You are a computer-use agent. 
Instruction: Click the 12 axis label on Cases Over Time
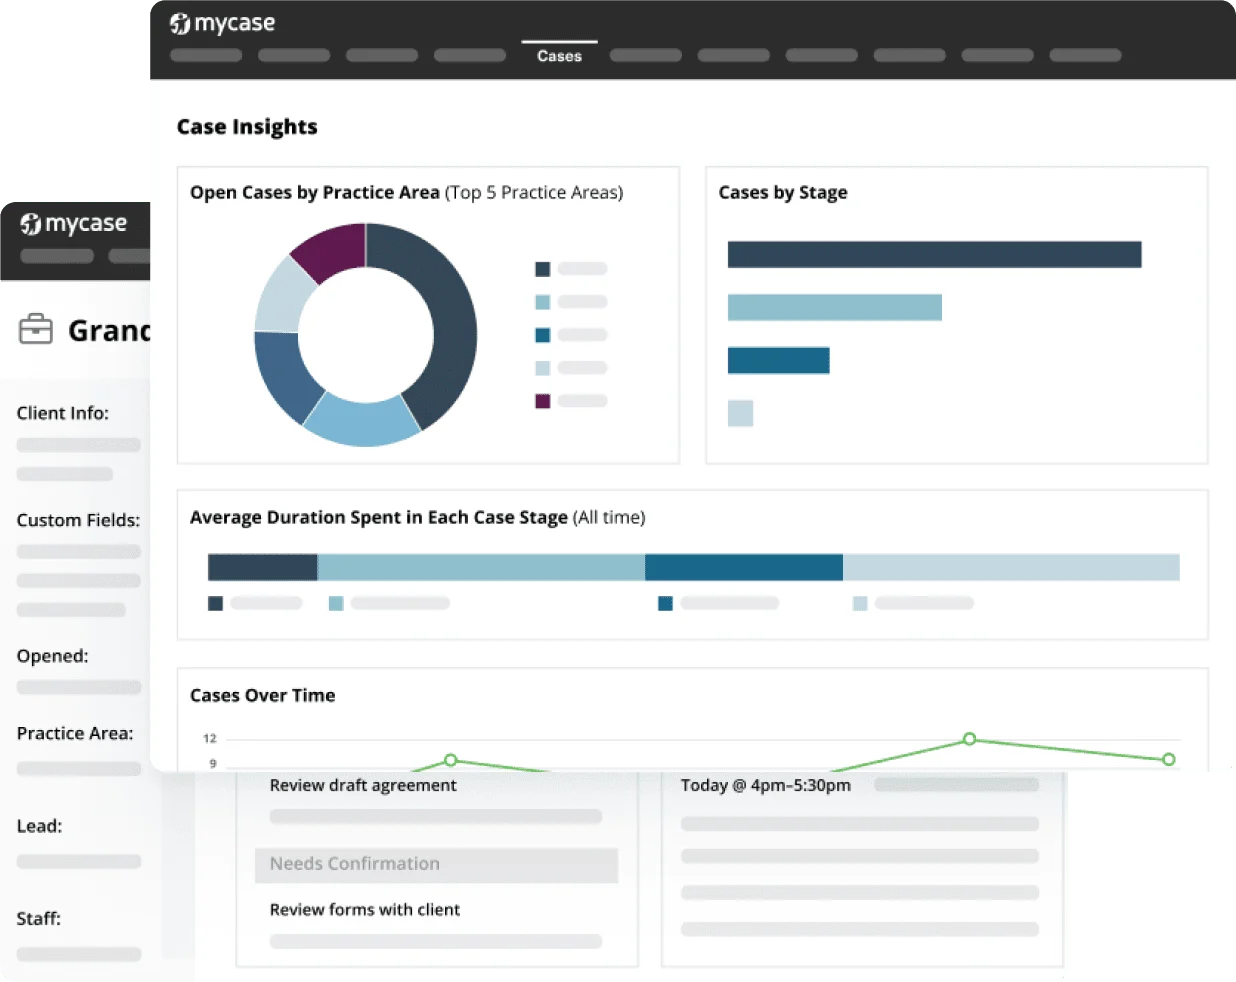click(x=210, y=738)
